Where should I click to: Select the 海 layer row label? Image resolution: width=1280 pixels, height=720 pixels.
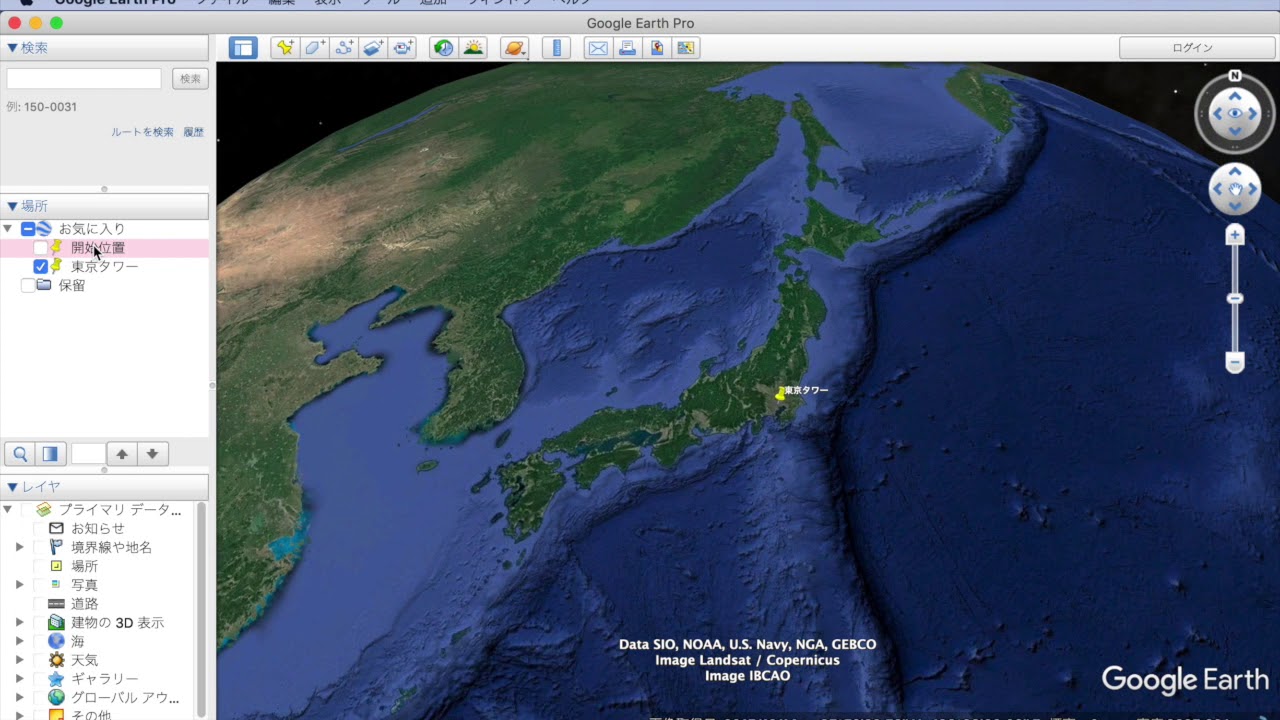coord(77,641)
